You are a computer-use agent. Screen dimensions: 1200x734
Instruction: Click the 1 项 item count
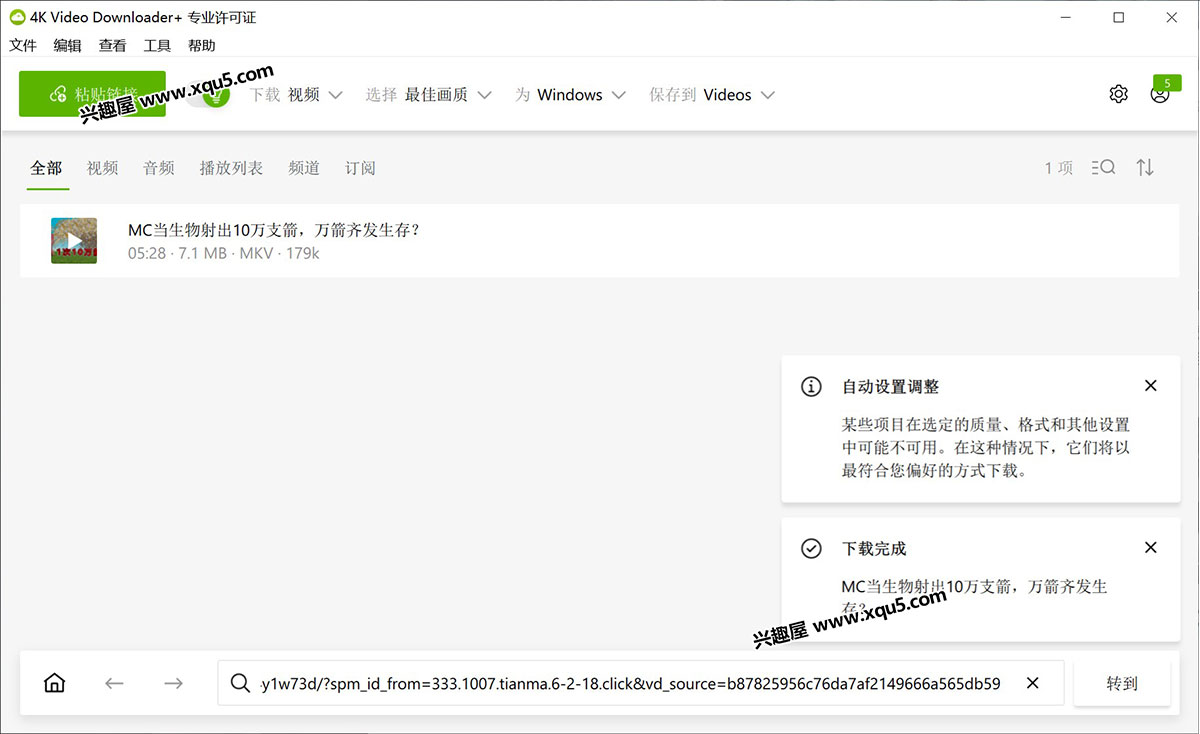tap(1059, 168)
